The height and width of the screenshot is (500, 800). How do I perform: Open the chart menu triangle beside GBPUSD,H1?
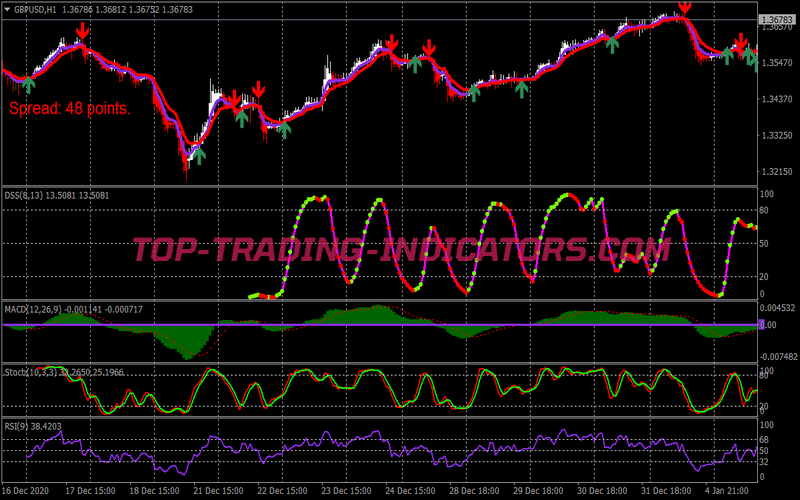7,9
